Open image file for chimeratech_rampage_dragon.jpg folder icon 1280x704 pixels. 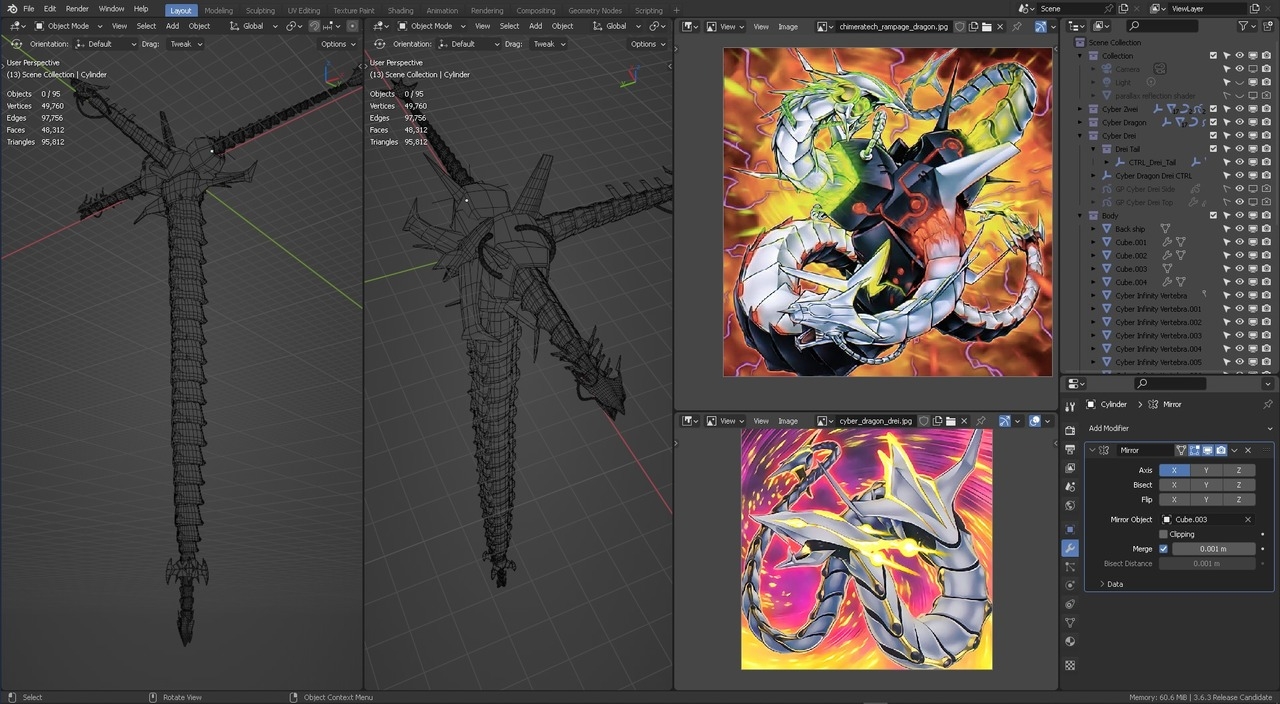(x=987, y=27)
